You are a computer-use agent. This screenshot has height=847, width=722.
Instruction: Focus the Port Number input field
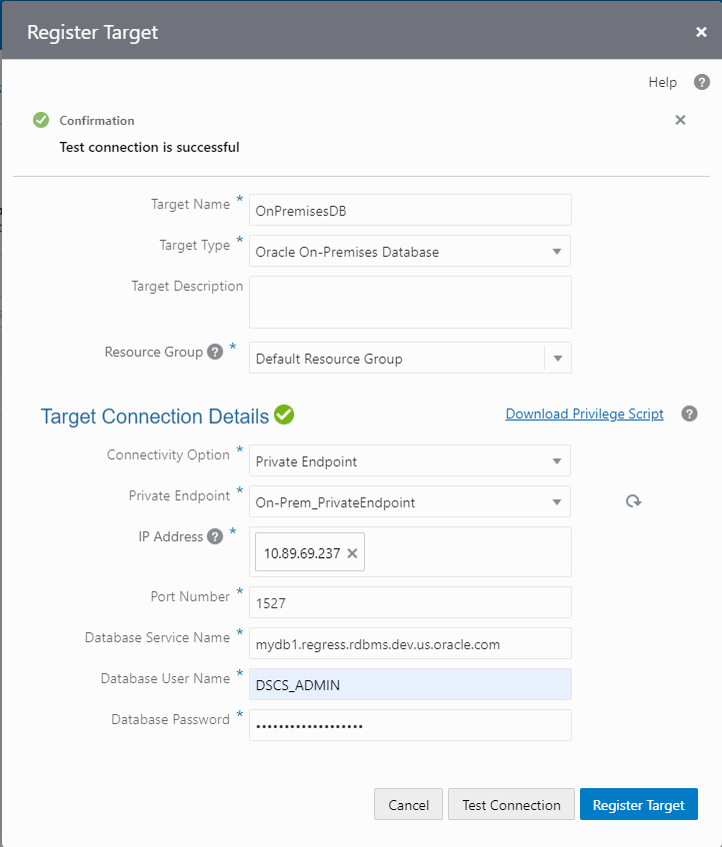(410, 603)
